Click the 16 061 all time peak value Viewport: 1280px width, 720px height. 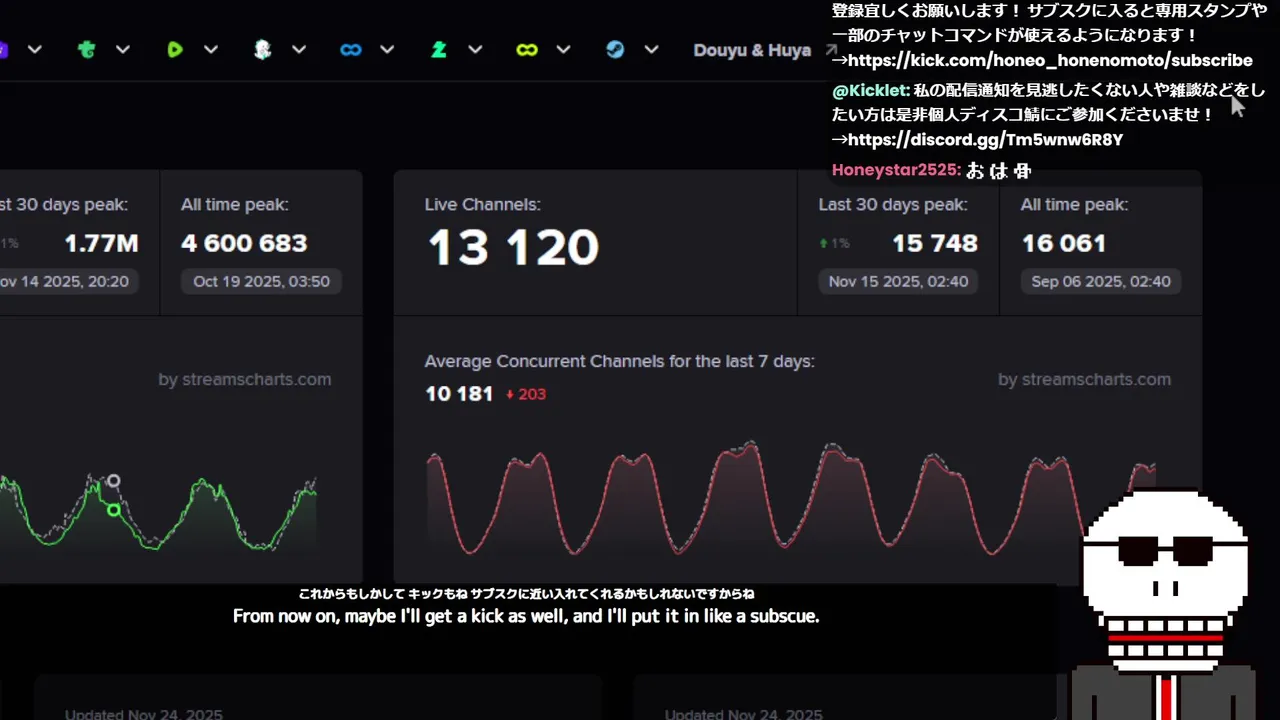point(1064,243)
